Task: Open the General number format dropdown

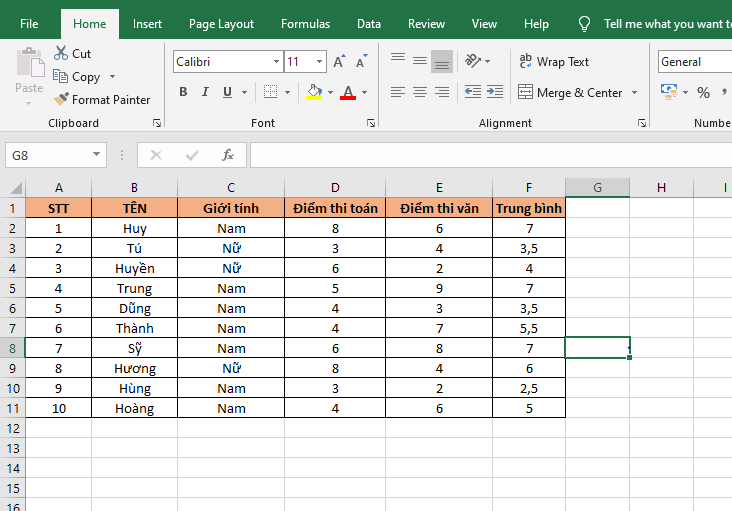Action: pos(694,62)
